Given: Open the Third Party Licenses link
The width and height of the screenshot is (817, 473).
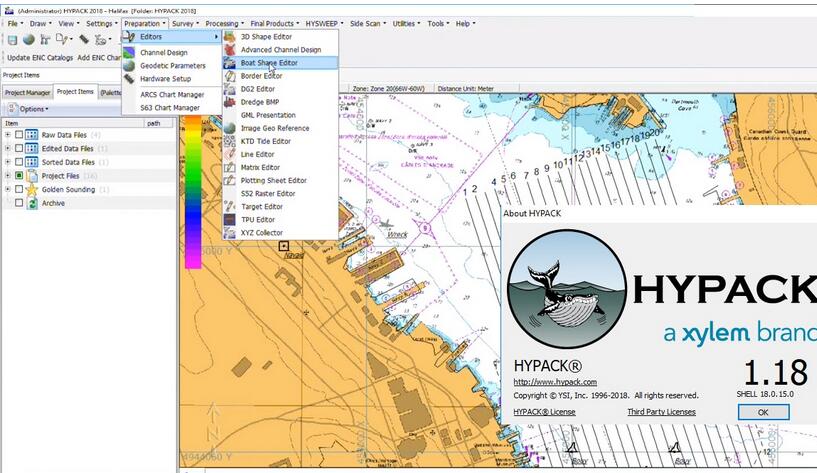Looking at the screenshot, I should (661, 412).
